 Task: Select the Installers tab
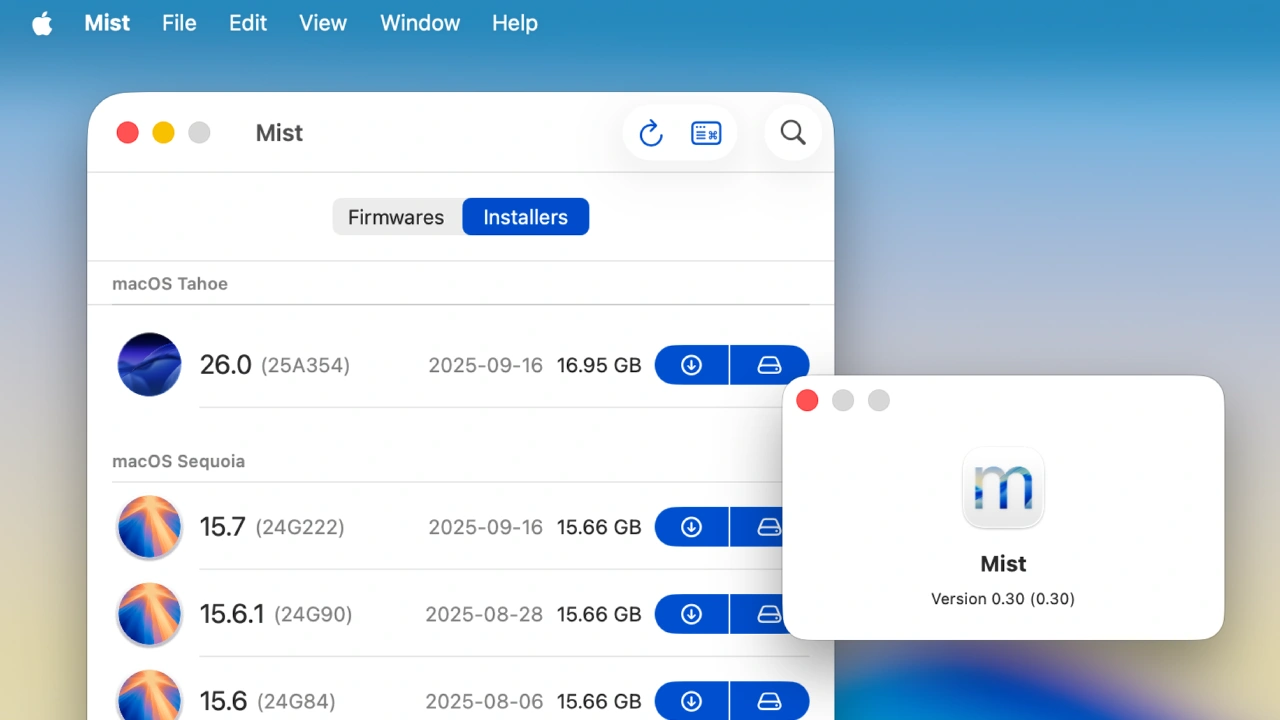tap(525, 217)
